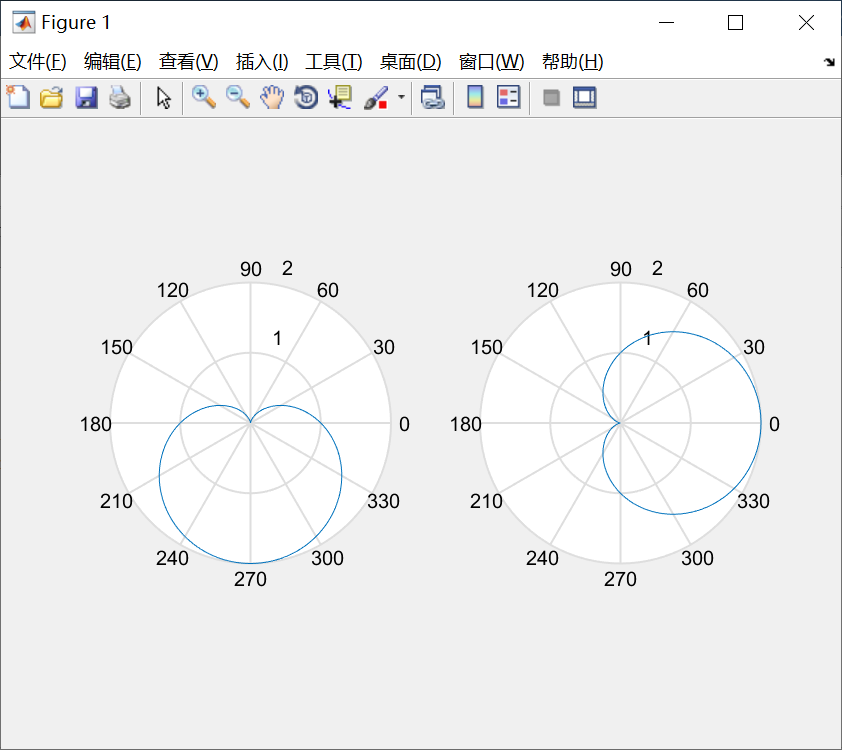This screenshot has width=842, height=750.
Task: Activate the Zoom In magnifier tool
Action: pos(204,98)
